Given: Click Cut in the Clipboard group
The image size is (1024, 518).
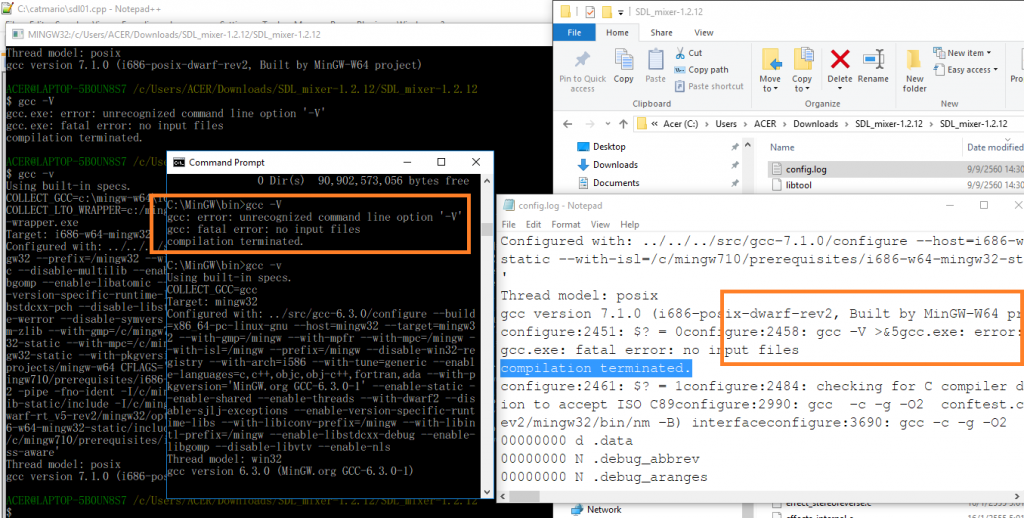Looking at the screenshot, I should click(x=688, y=53).
